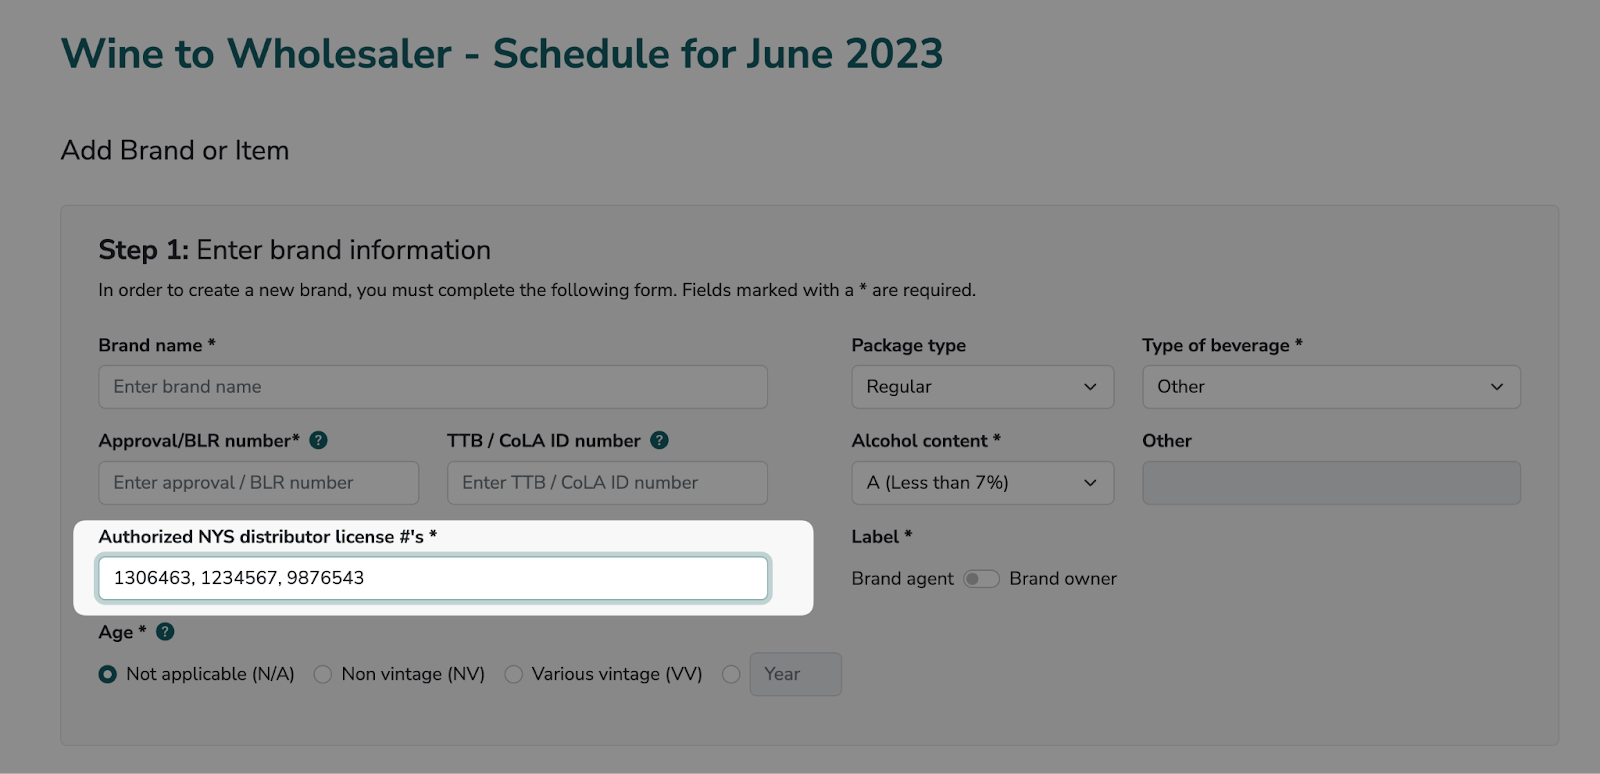The image size is (1600, 774).
Task: Click the "Add Brand or Item" heading
Action: pyautogui.click(x=175, y=150)
